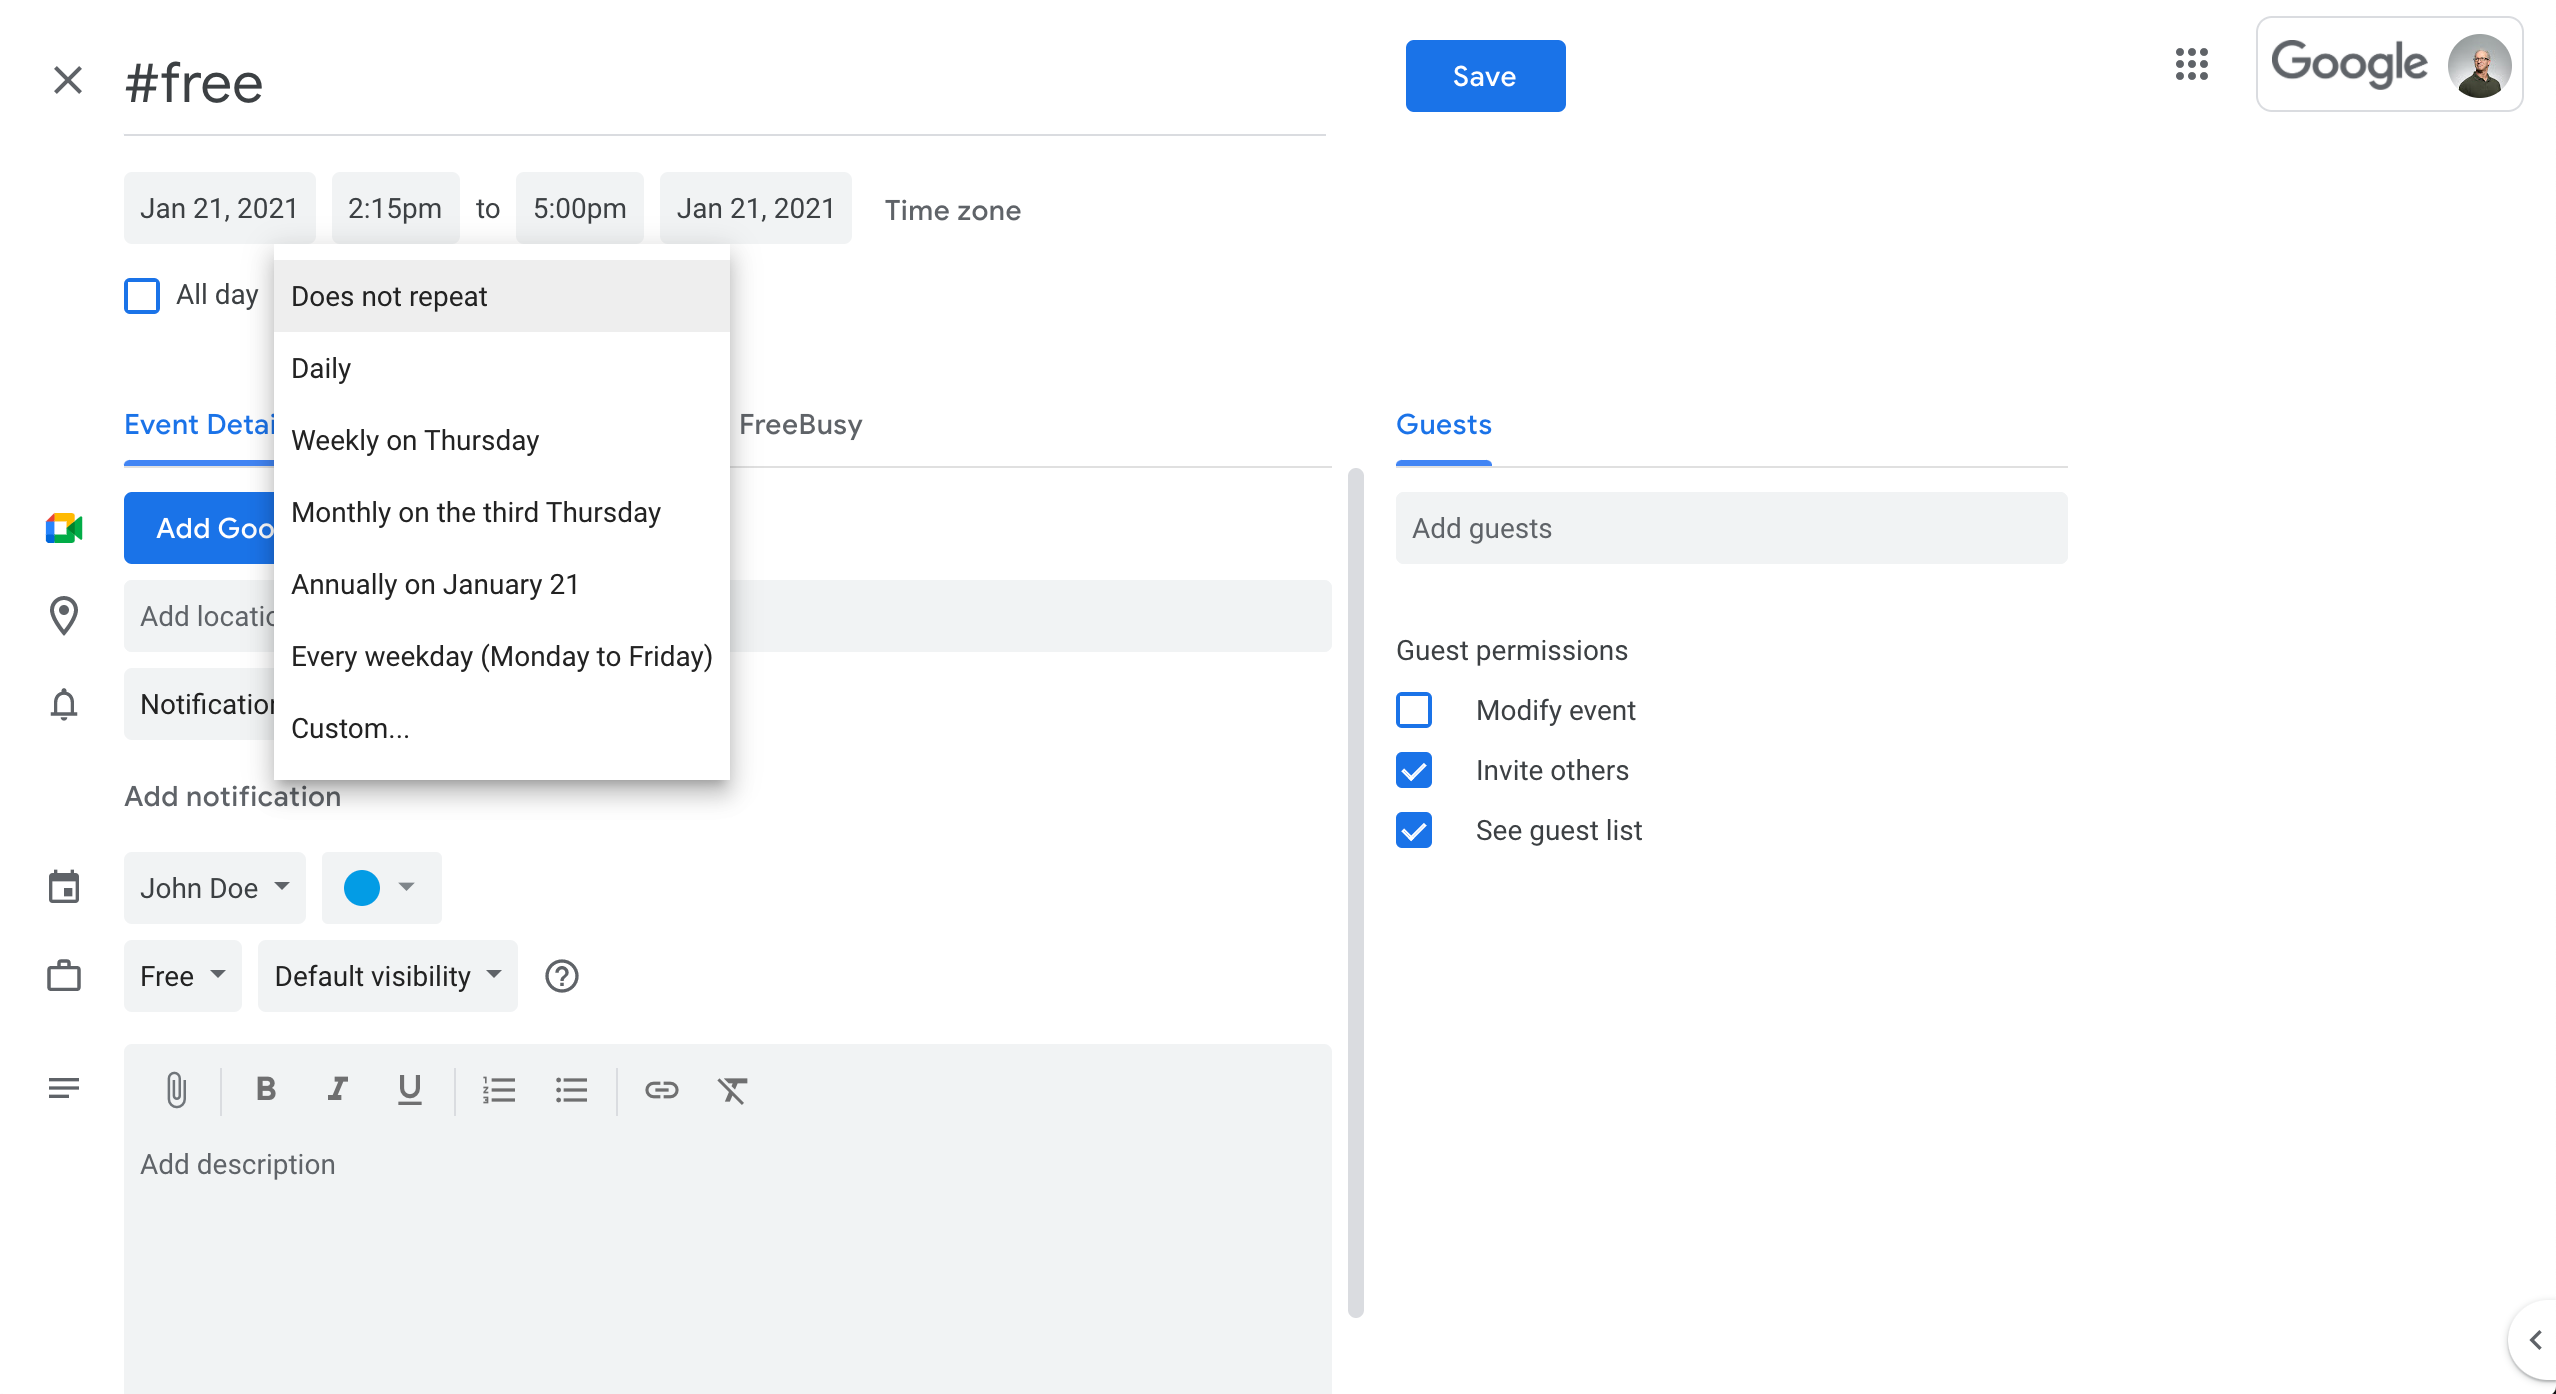Expand the Free availability dropdown
The width and height of the screenshot is (2556, 1394).
click(182, 976)
